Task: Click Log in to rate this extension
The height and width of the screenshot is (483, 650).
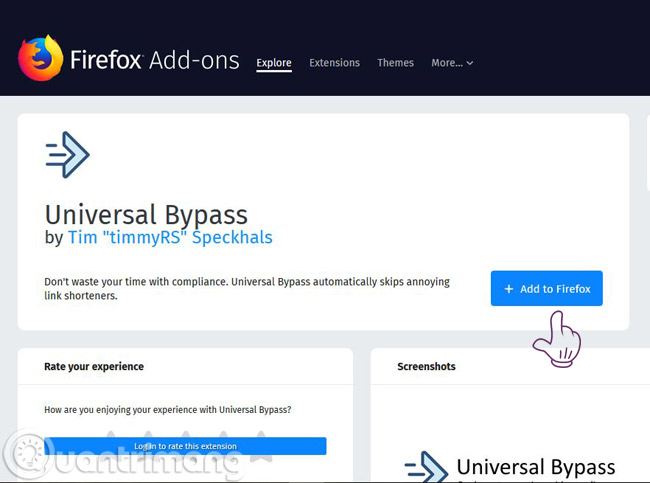Action: click(x=185, y=446)
